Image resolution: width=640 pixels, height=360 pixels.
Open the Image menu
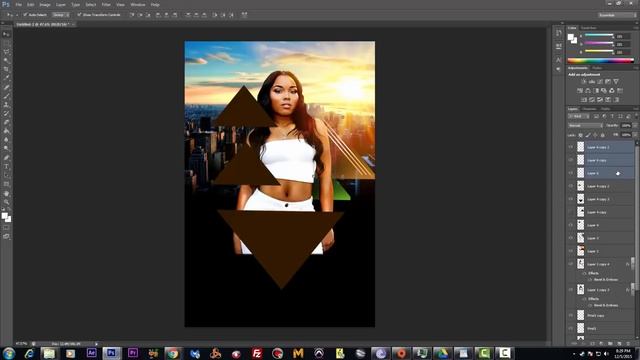tap(45, 4)
